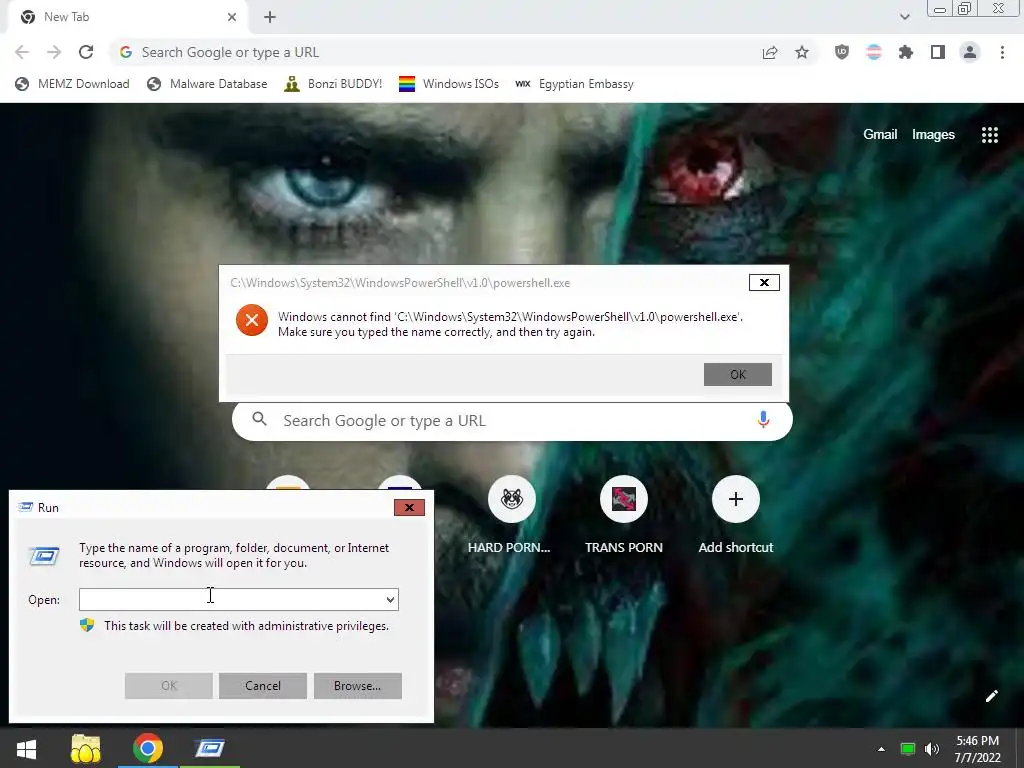Open Google Images link
Viewport: 1024px width, 768px height.
933,135
